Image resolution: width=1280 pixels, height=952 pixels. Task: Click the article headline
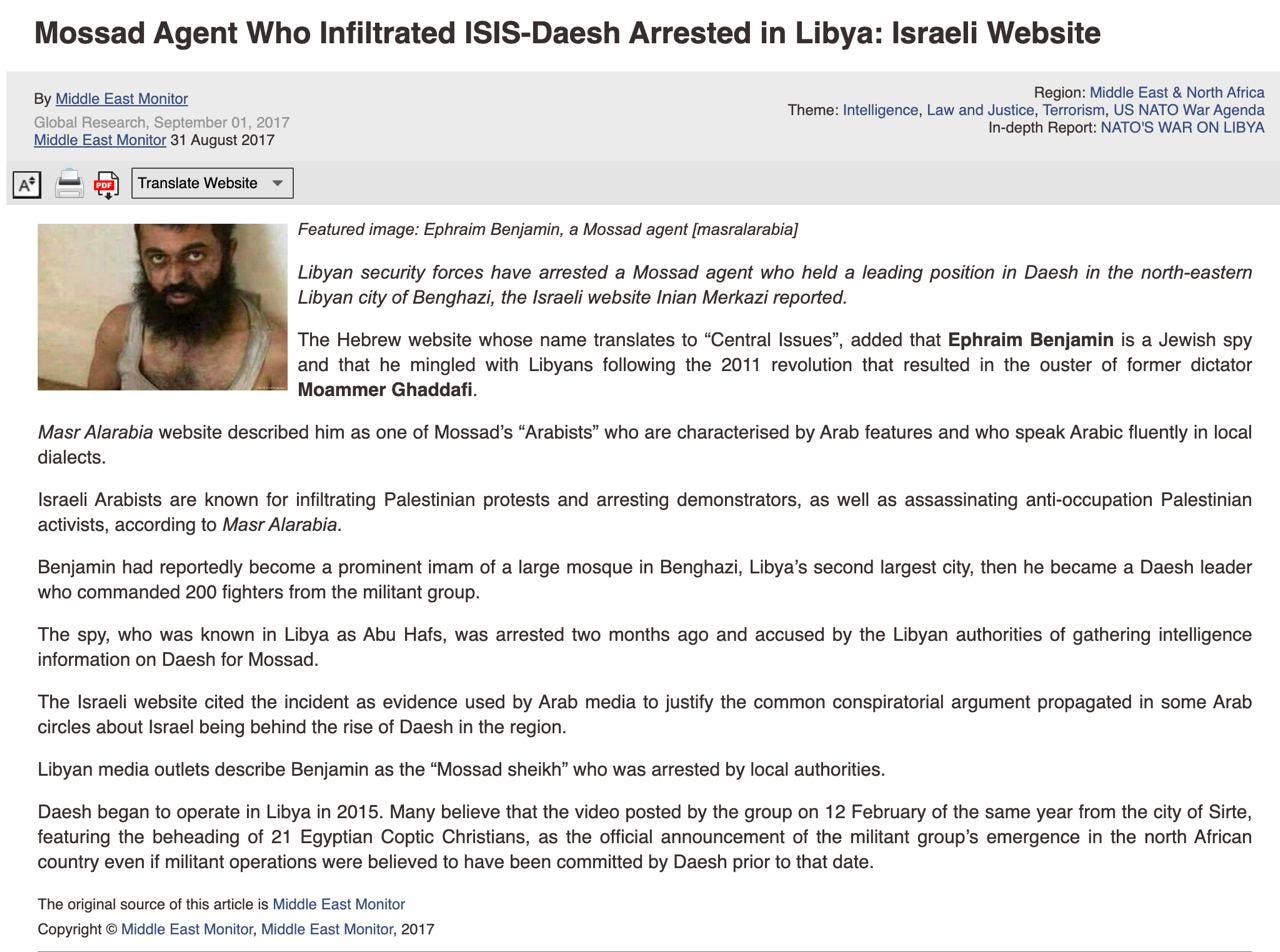pyautogui.click(x=567, y=33)
